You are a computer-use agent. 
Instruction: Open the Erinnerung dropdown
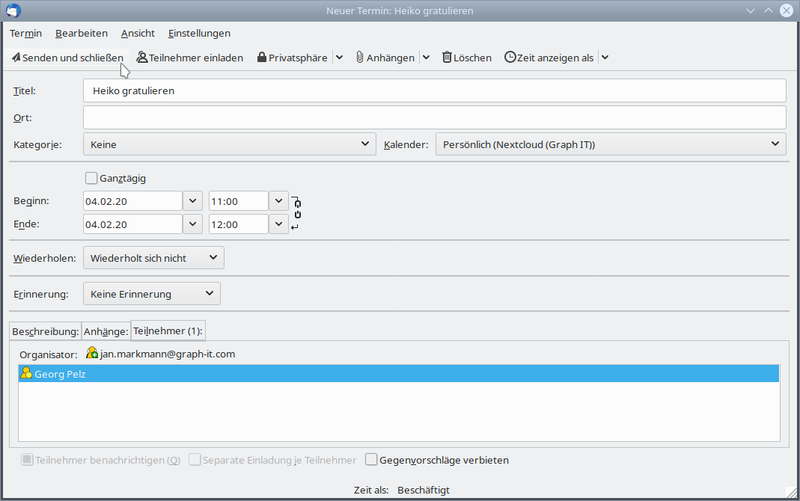[152, 294]
